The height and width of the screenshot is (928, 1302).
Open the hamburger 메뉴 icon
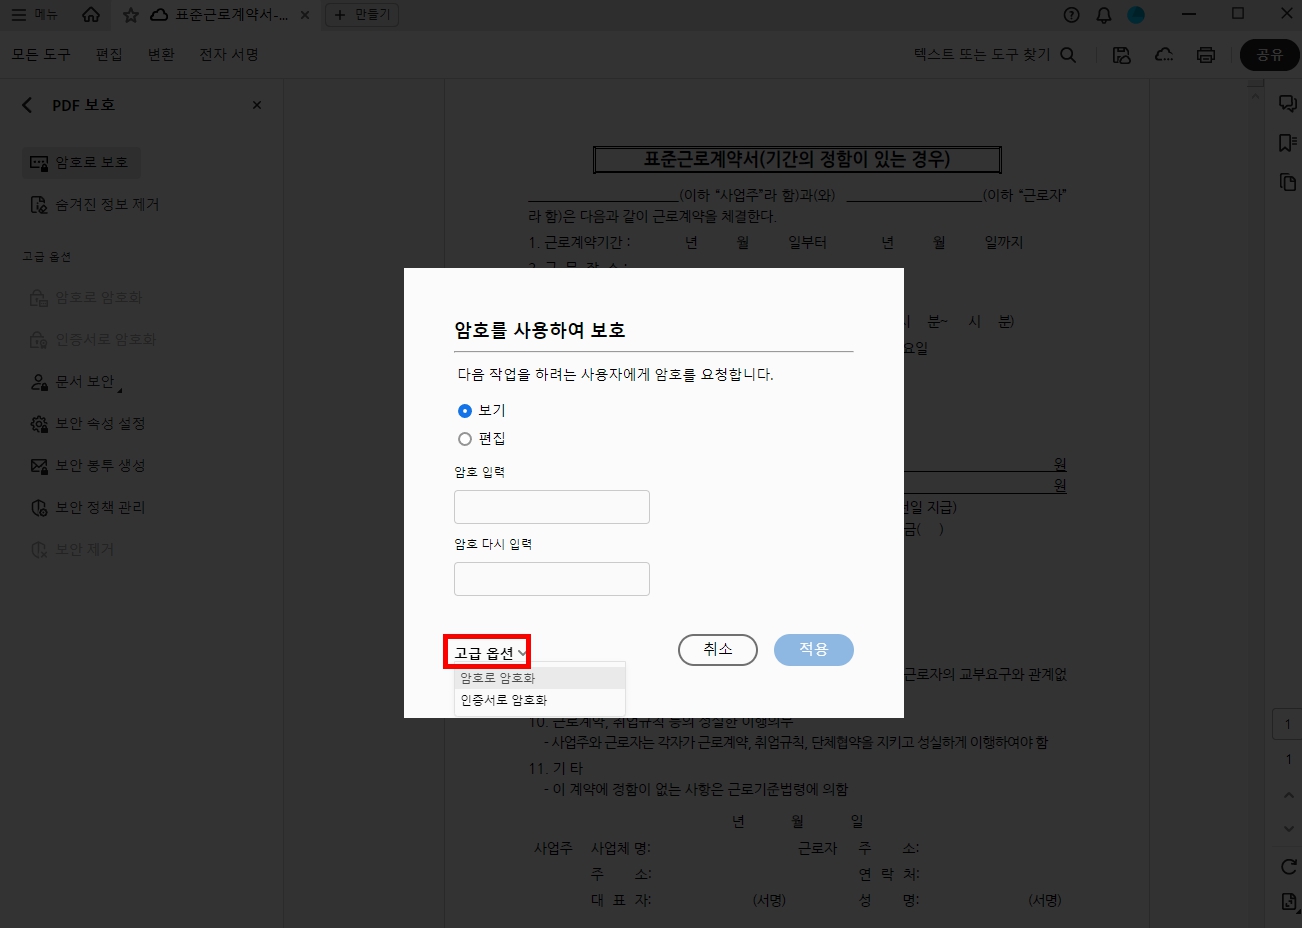click(19, 15)
